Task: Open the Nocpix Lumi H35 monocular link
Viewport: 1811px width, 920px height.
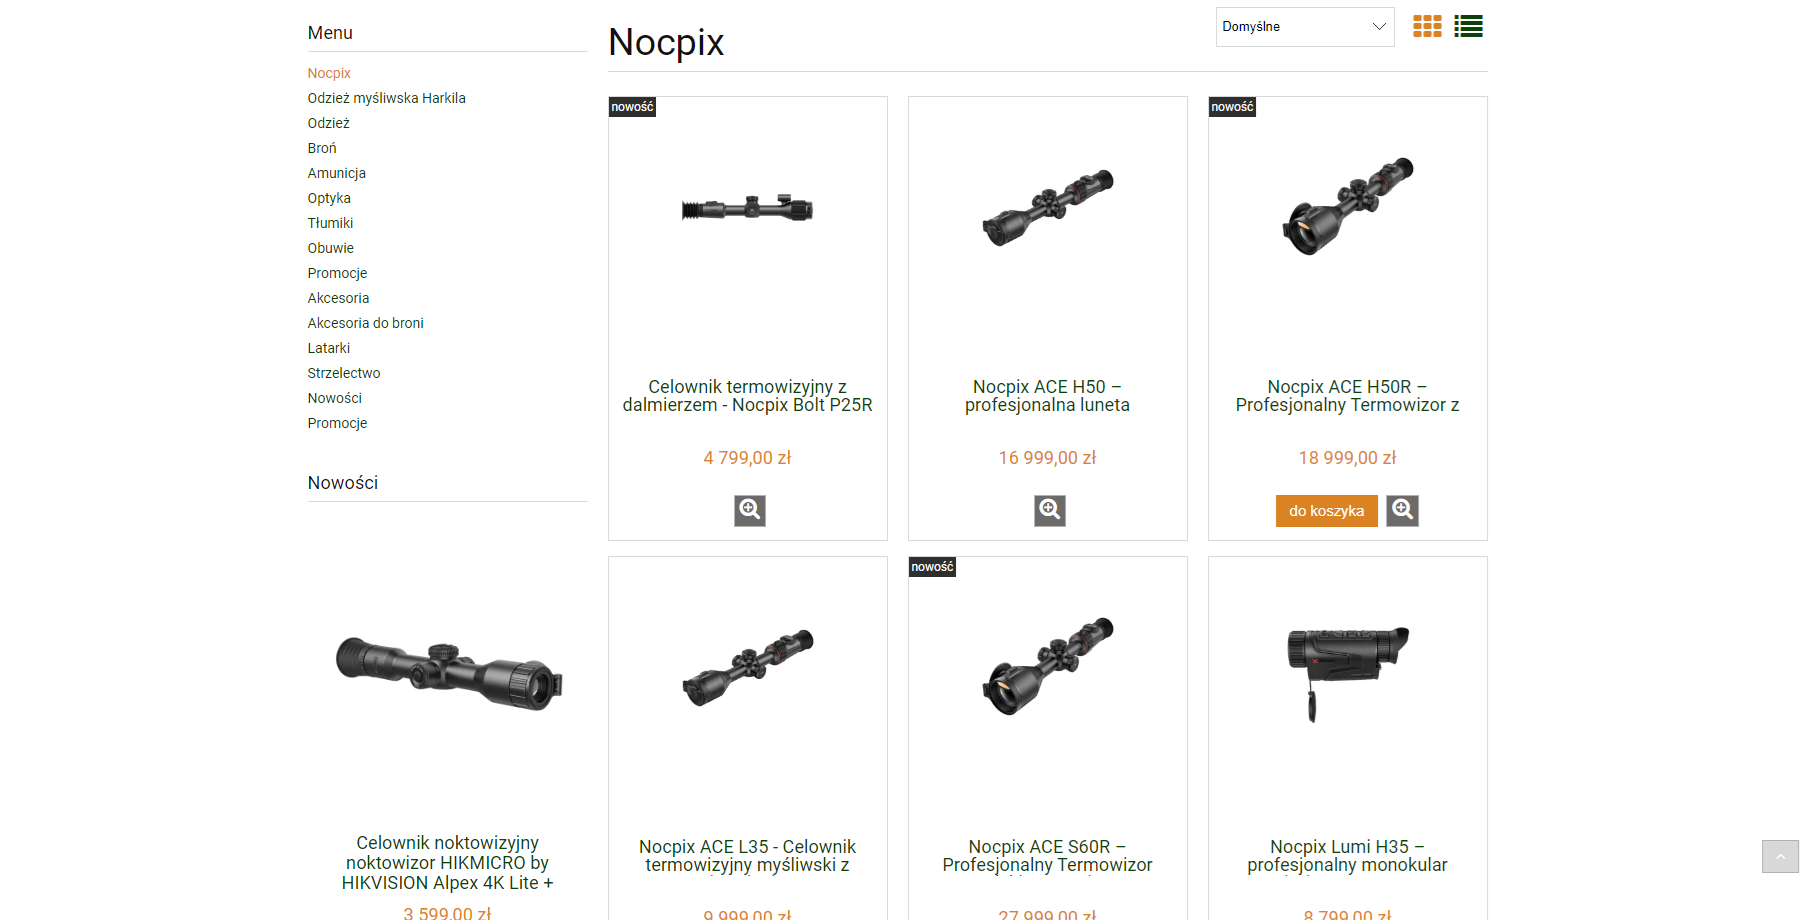Action: [1347, 856]
